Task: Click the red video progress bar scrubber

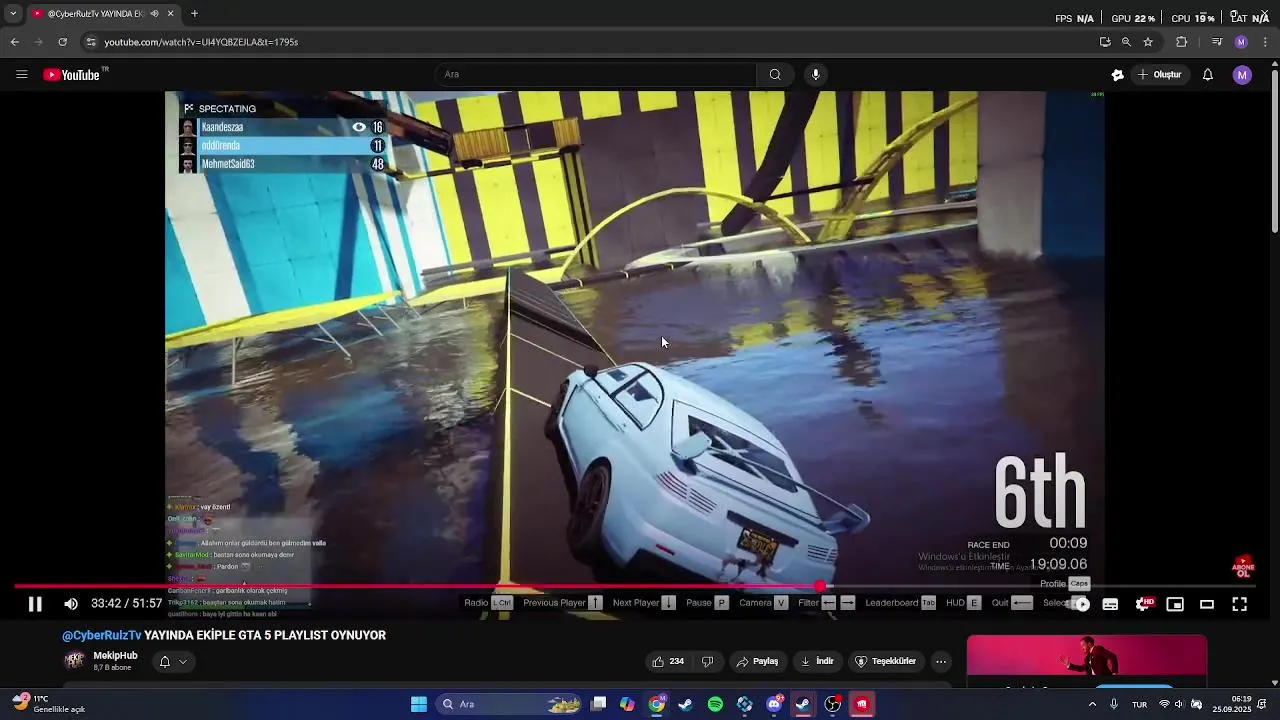Action: (820, 587)
